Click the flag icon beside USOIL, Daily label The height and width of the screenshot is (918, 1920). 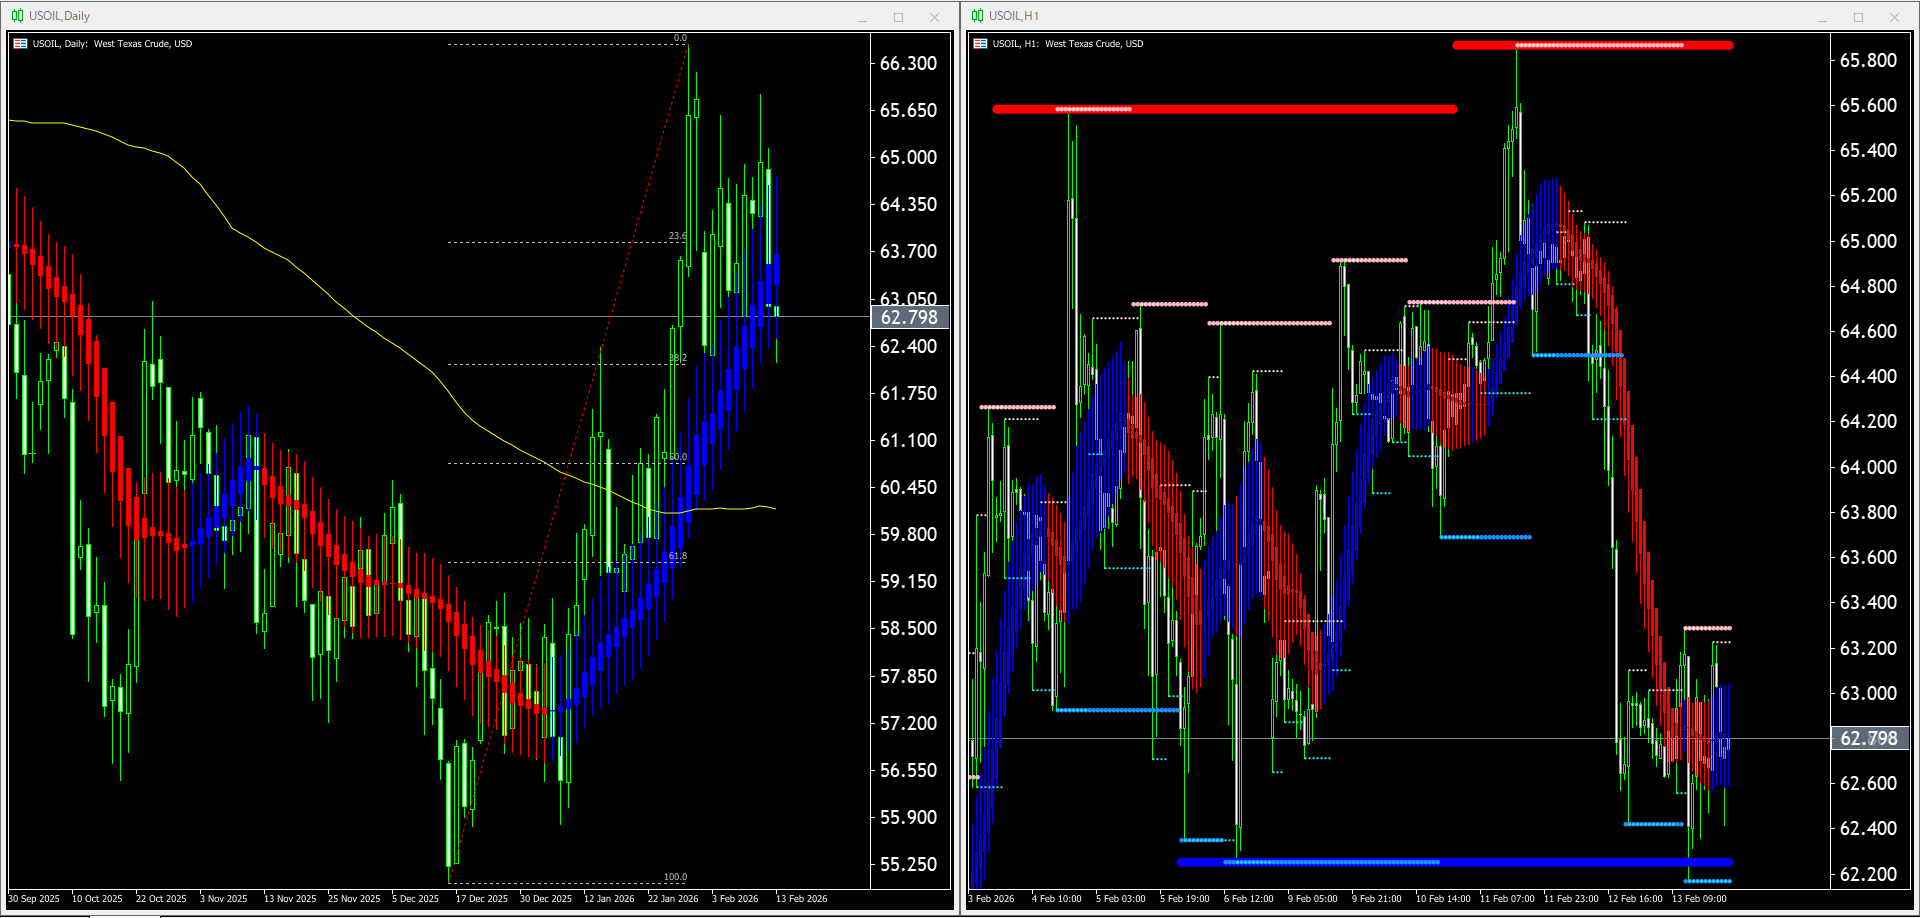[x=20, y=44]
